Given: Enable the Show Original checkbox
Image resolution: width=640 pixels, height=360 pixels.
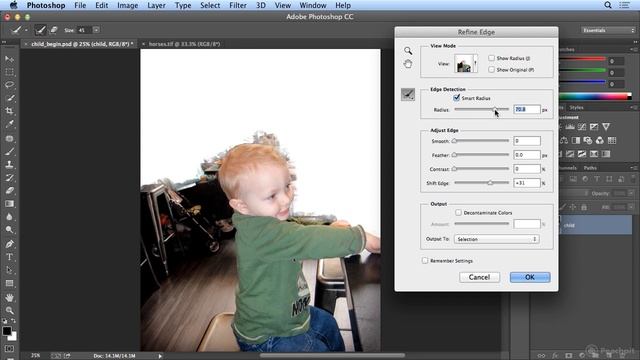Looking at the screenshot, I should (491, 69).
